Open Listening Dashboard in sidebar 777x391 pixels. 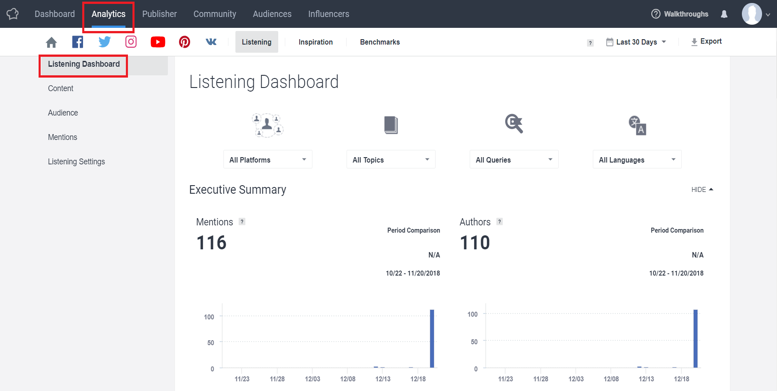click(84, 64)
